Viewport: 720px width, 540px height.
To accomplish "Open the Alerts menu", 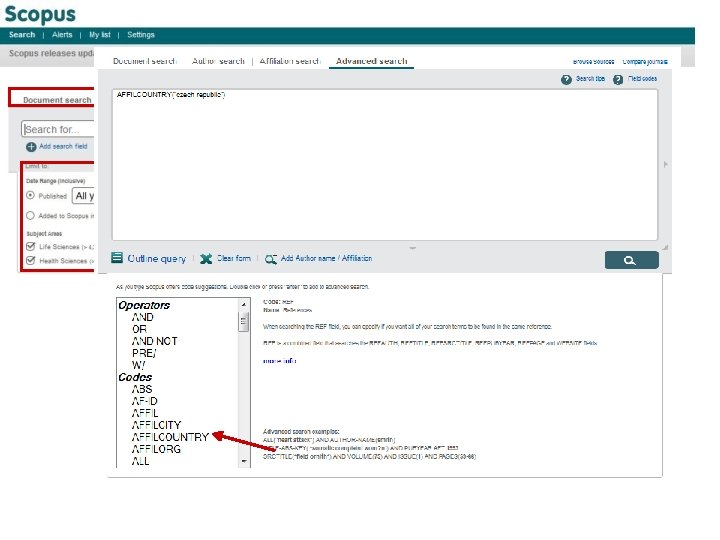I will [62, 35].
